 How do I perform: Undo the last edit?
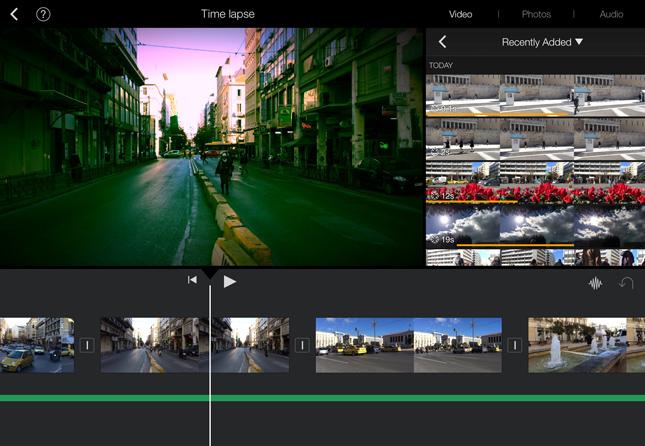[626, 283]
